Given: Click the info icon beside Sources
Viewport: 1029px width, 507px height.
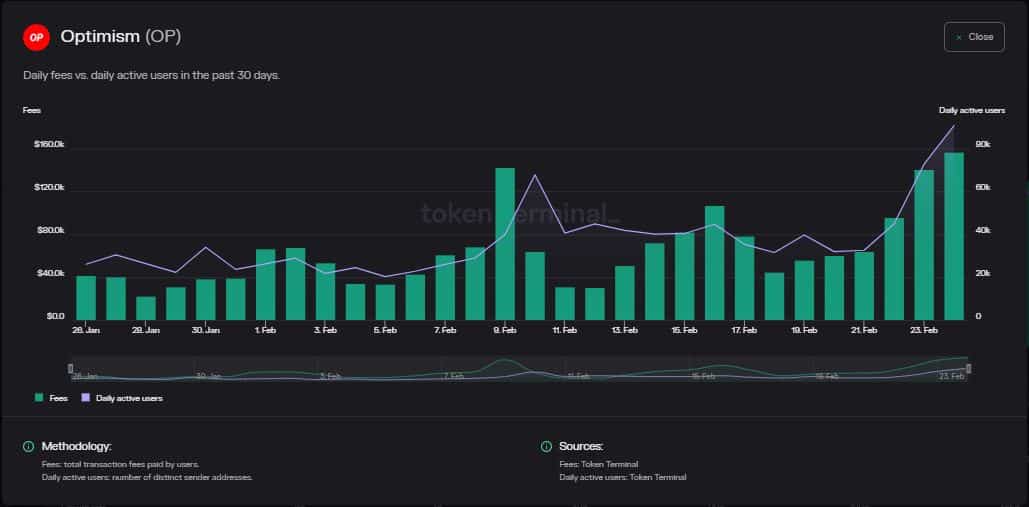Looking at the screenshot, I should [x=546, y=446].
